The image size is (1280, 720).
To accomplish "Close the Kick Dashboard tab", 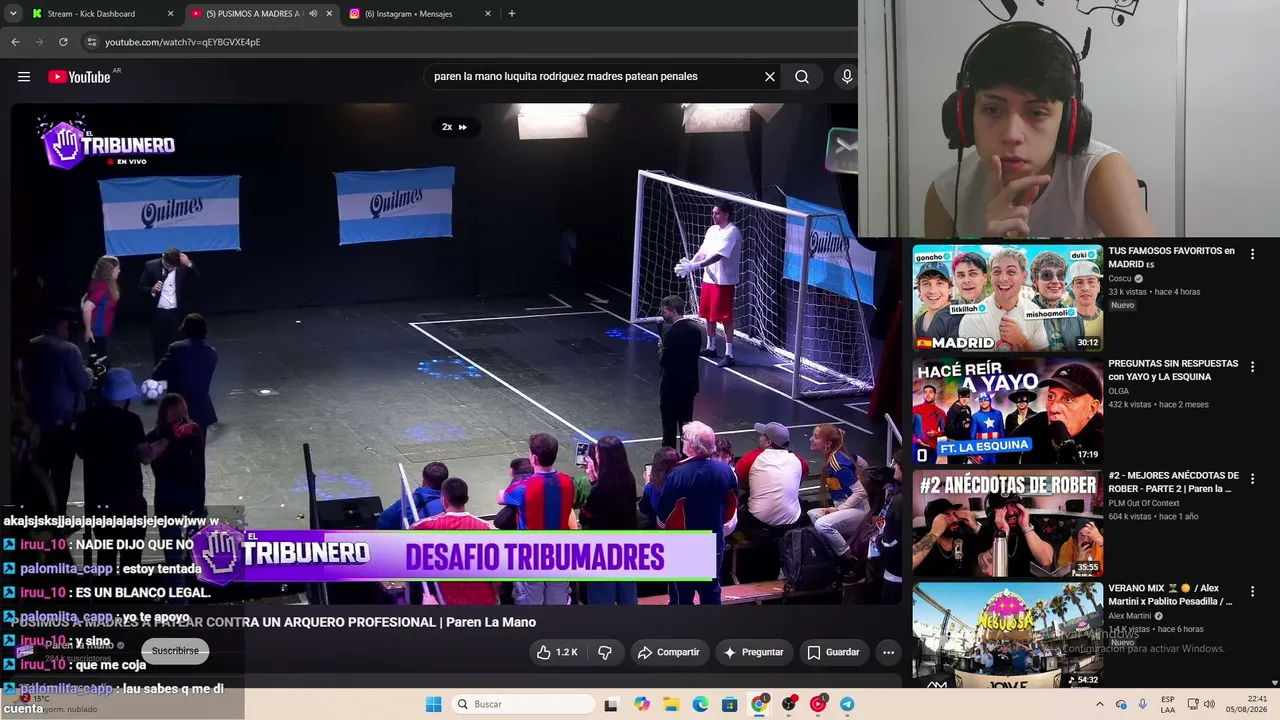I will pos(170,14).
